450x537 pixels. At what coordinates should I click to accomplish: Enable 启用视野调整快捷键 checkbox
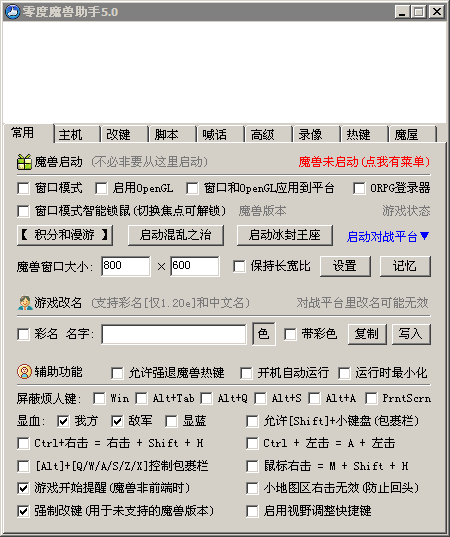point(252,511)
